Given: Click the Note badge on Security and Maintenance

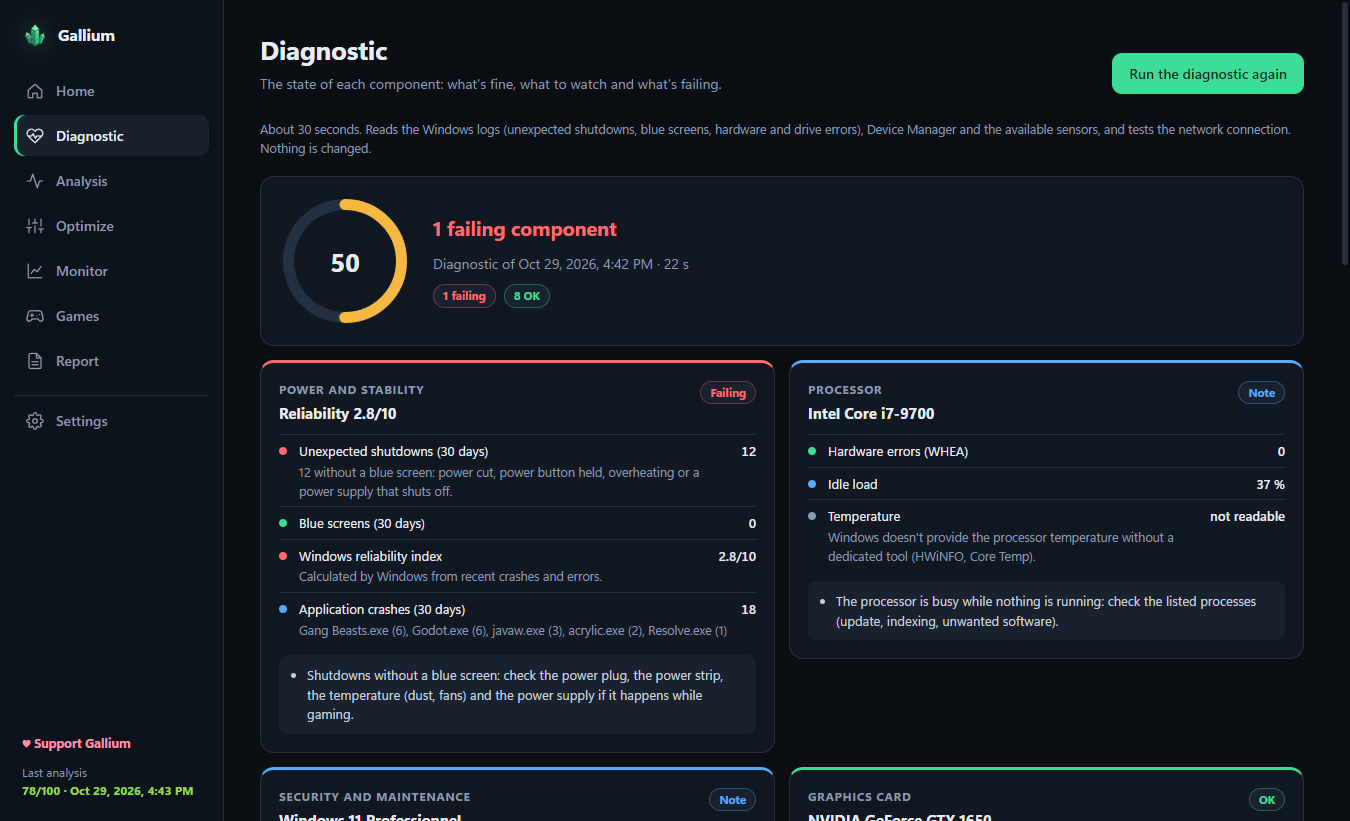Looking at the screenshot, I should [x=732, y=800].
